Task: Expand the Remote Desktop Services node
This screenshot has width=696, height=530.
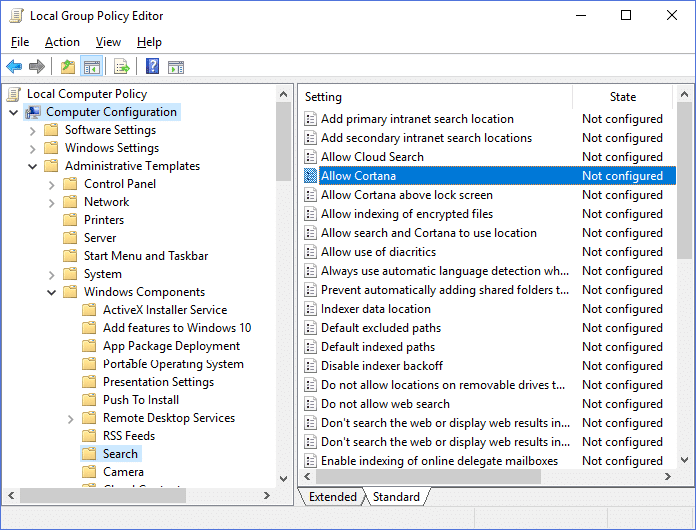Action: [x=71, y=418]
